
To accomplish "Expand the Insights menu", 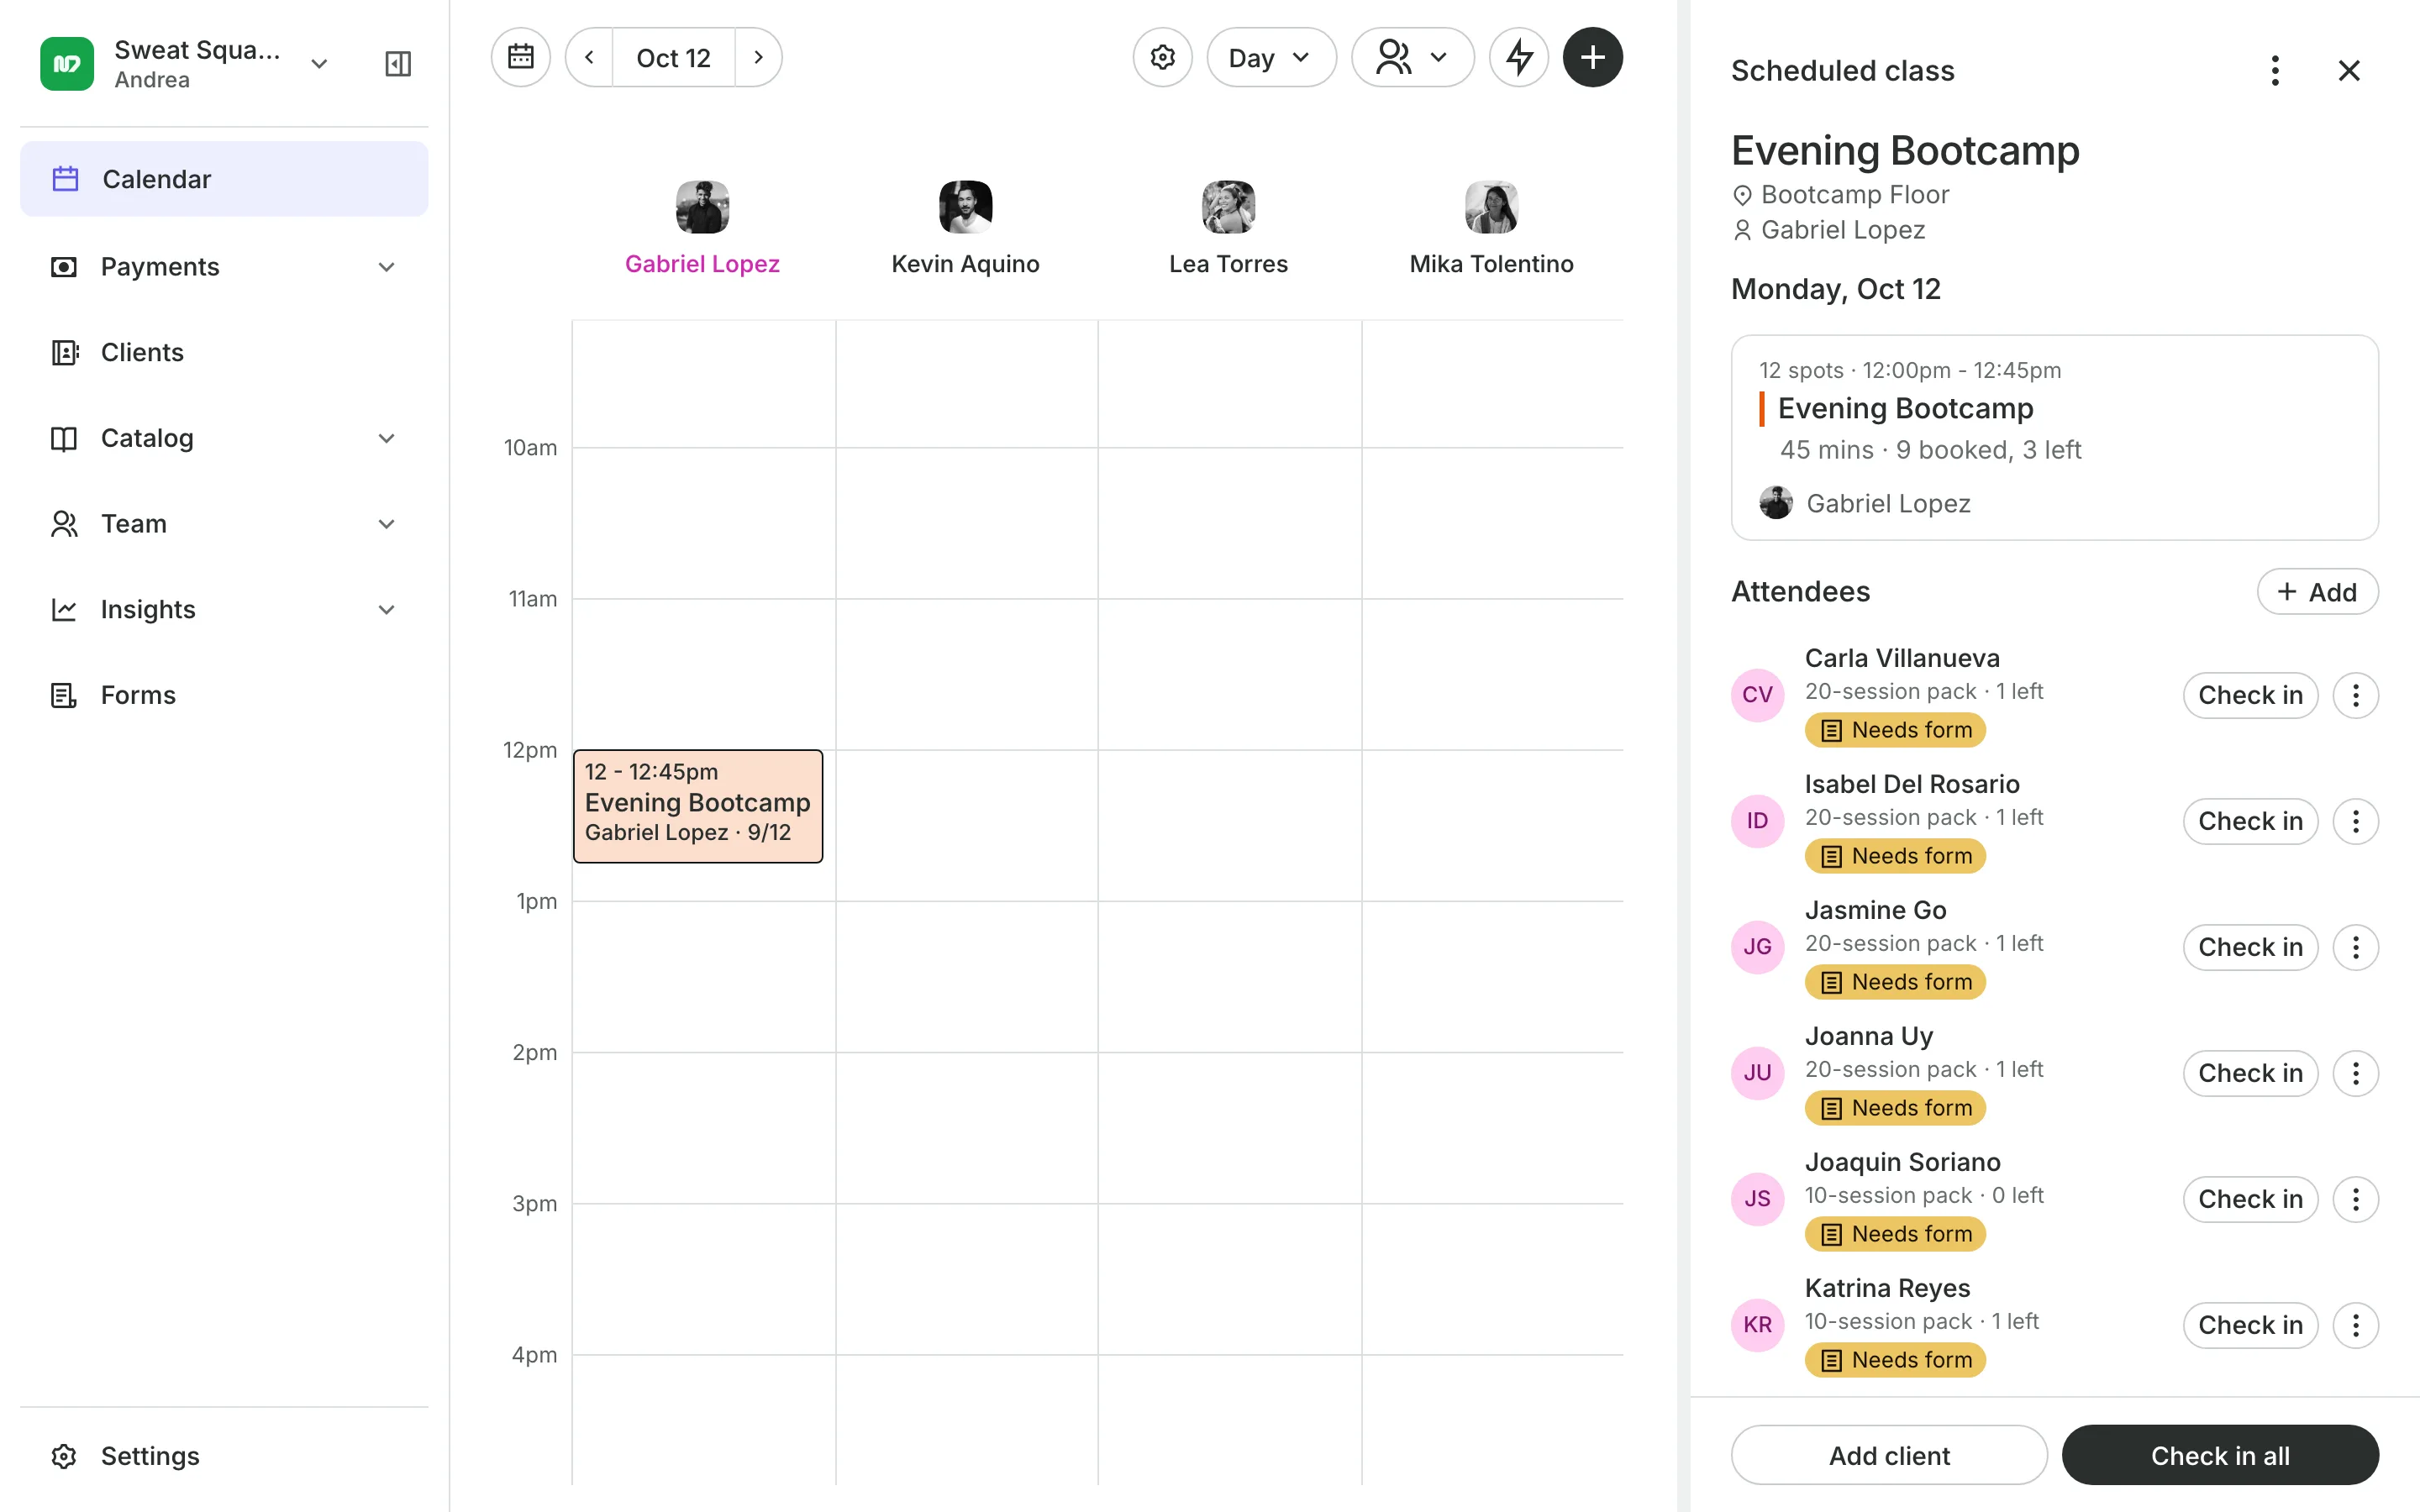I will [224, 609].
